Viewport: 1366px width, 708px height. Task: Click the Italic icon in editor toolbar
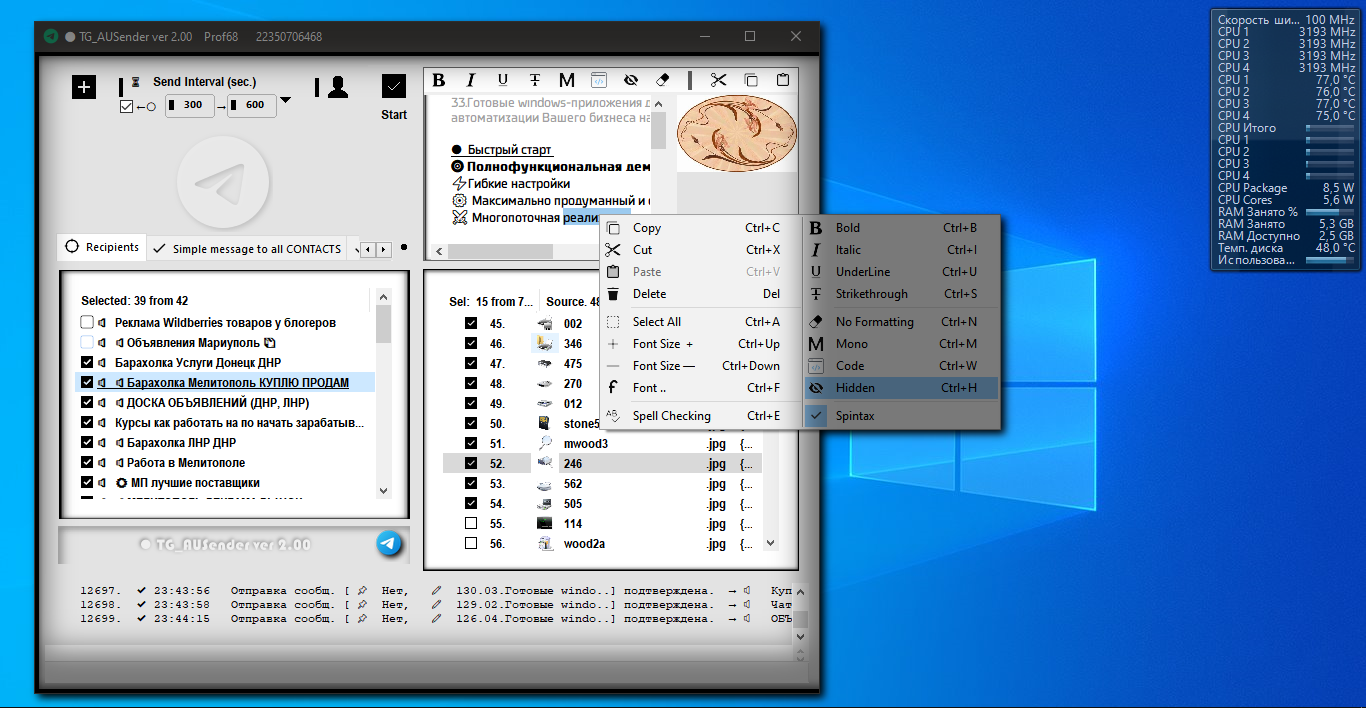(x=471, y=81)
